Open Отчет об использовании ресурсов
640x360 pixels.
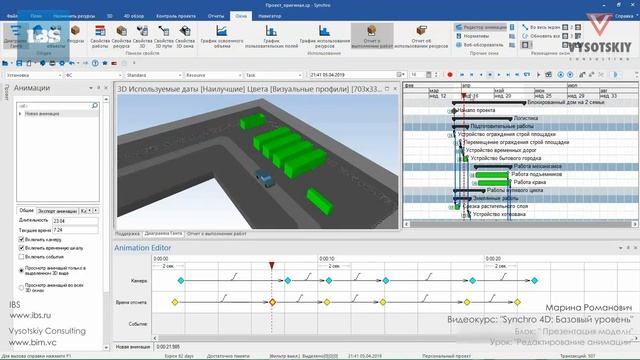(x=421, y=37)
